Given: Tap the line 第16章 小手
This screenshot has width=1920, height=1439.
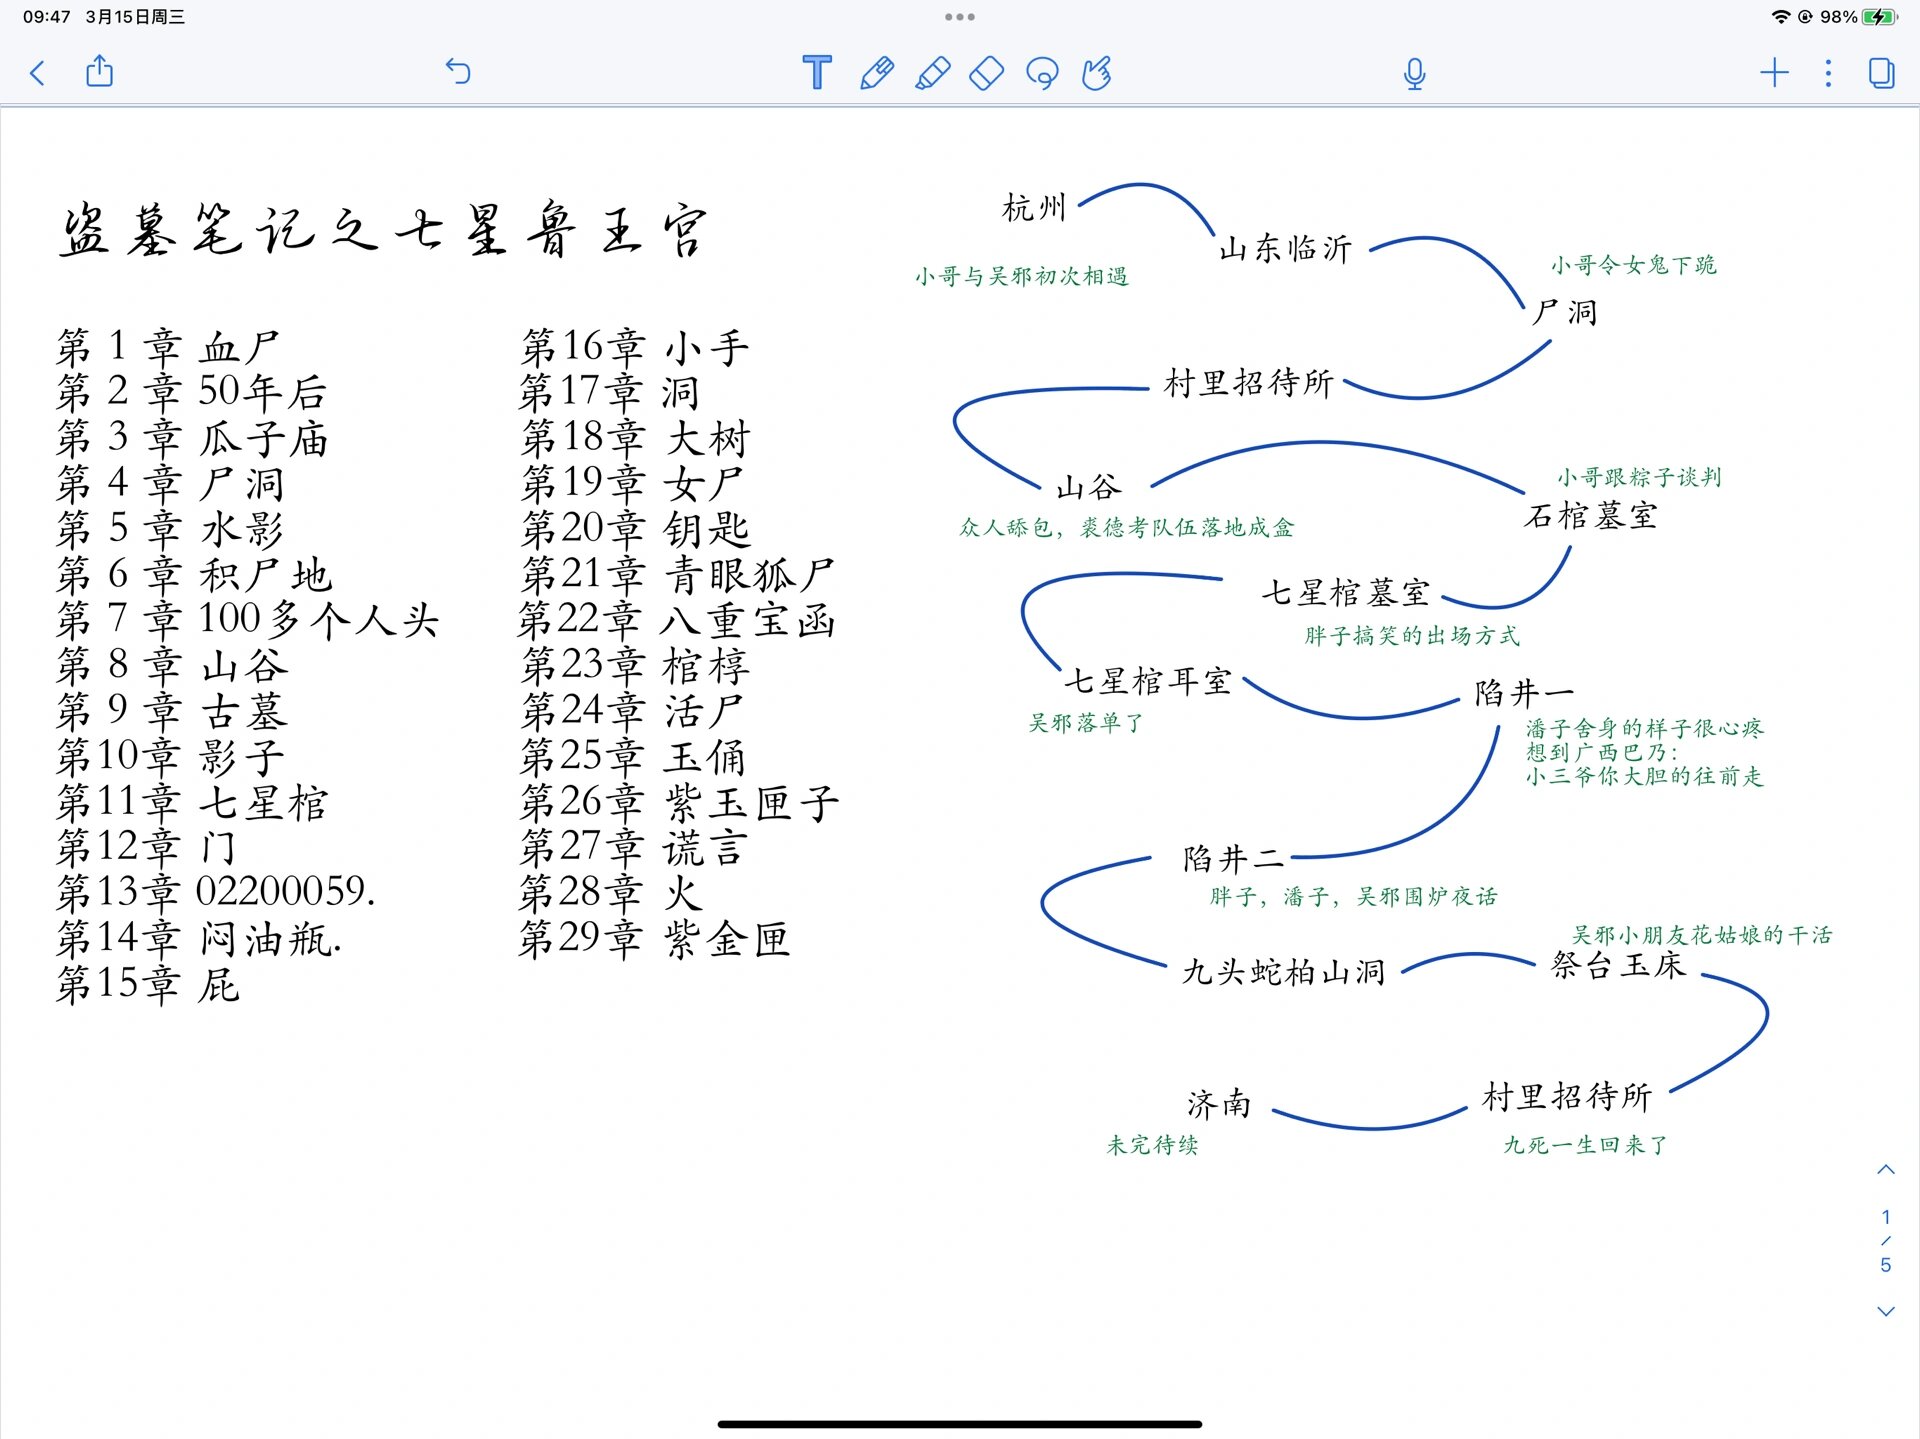Looking at the screenshot, I should 634,347.
